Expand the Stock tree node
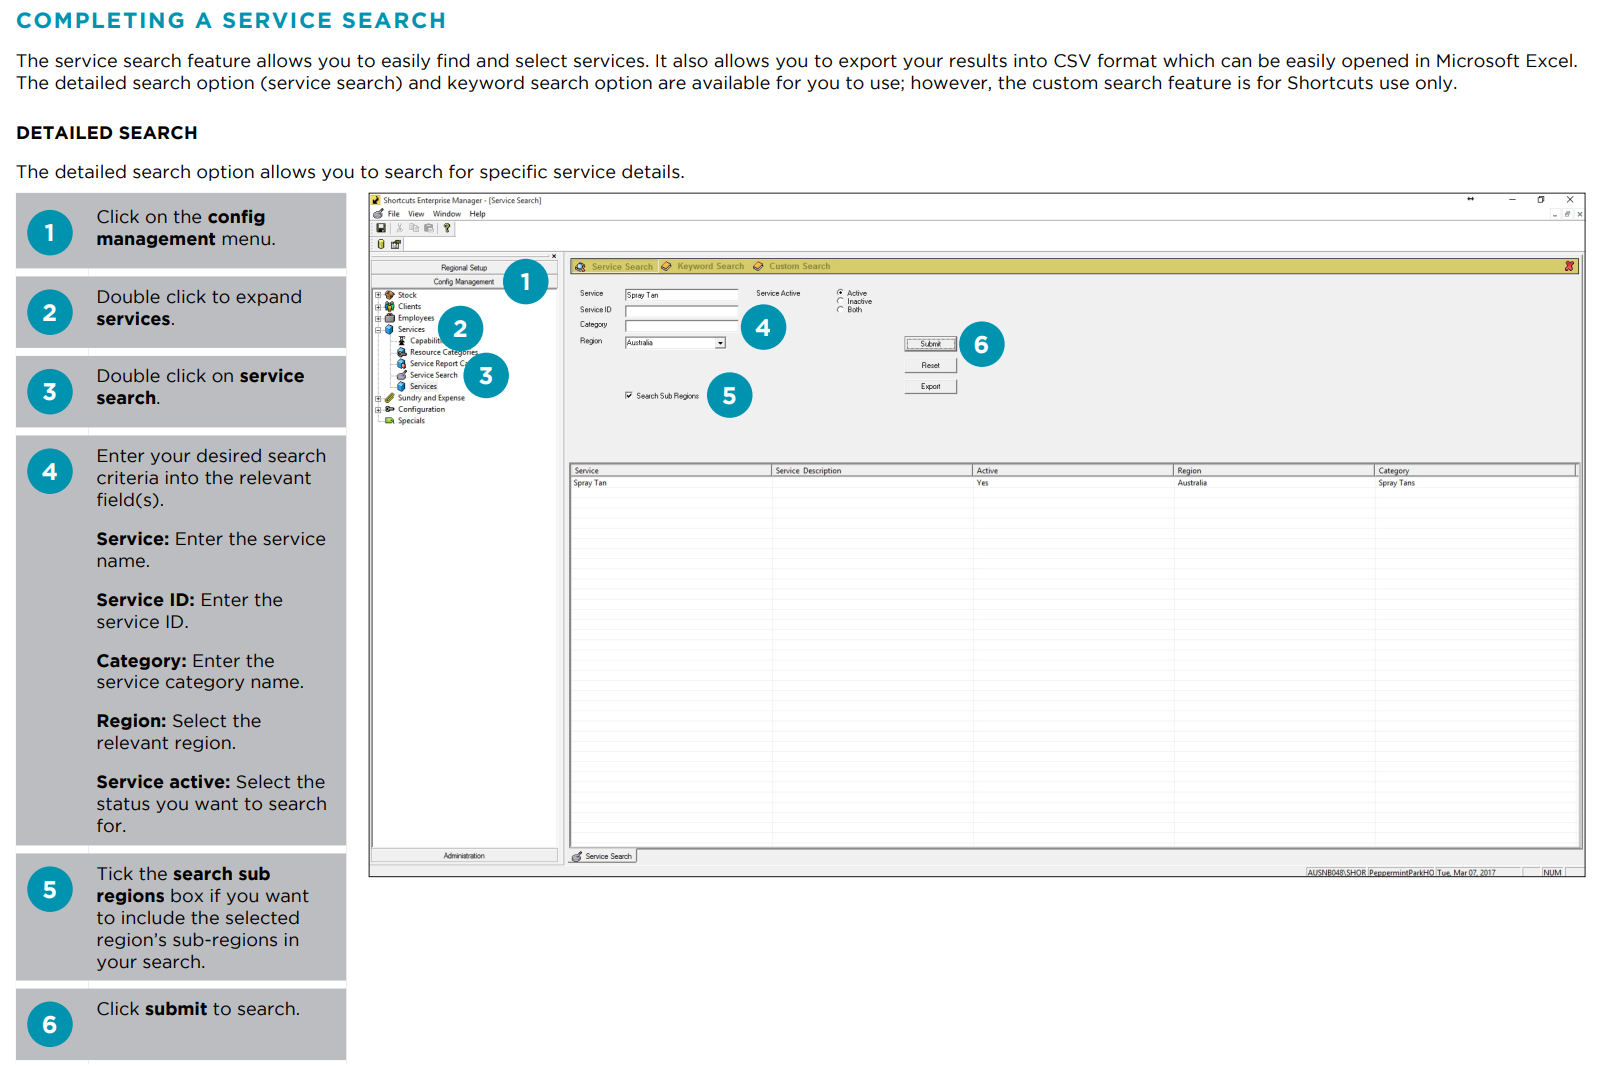Image resolution: width=1598 pixels, height=1072 pixels. point(378,295)
